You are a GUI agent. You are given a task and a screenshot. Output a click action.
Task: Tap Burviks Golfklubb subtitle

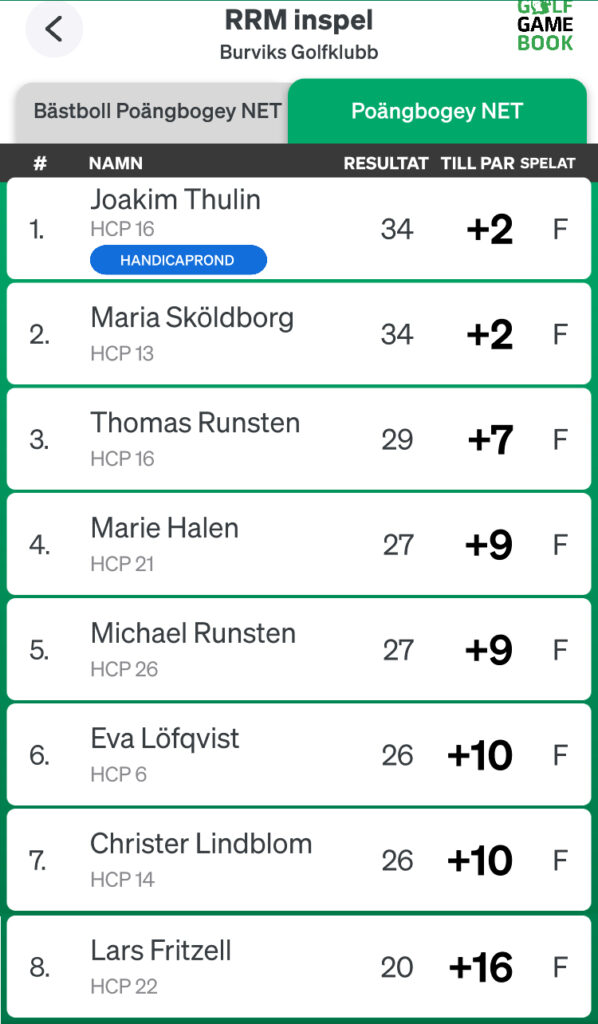point(299,52)
